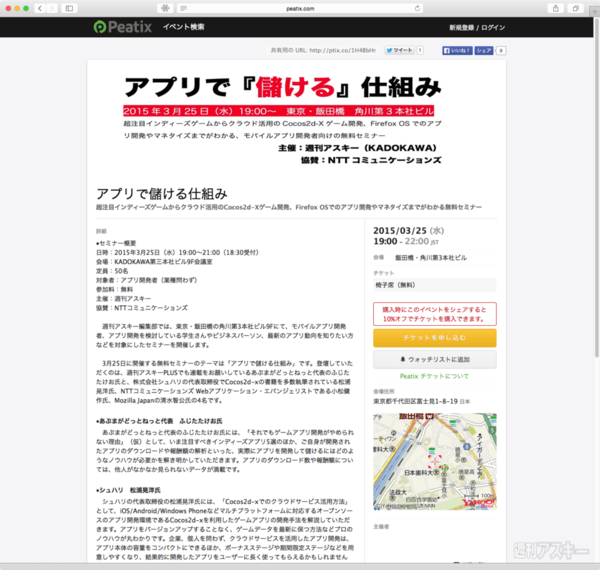Viewport: 600px width, 570px height.
Task: Click the Facebook シェア button
Action: (x=484, y=50)
